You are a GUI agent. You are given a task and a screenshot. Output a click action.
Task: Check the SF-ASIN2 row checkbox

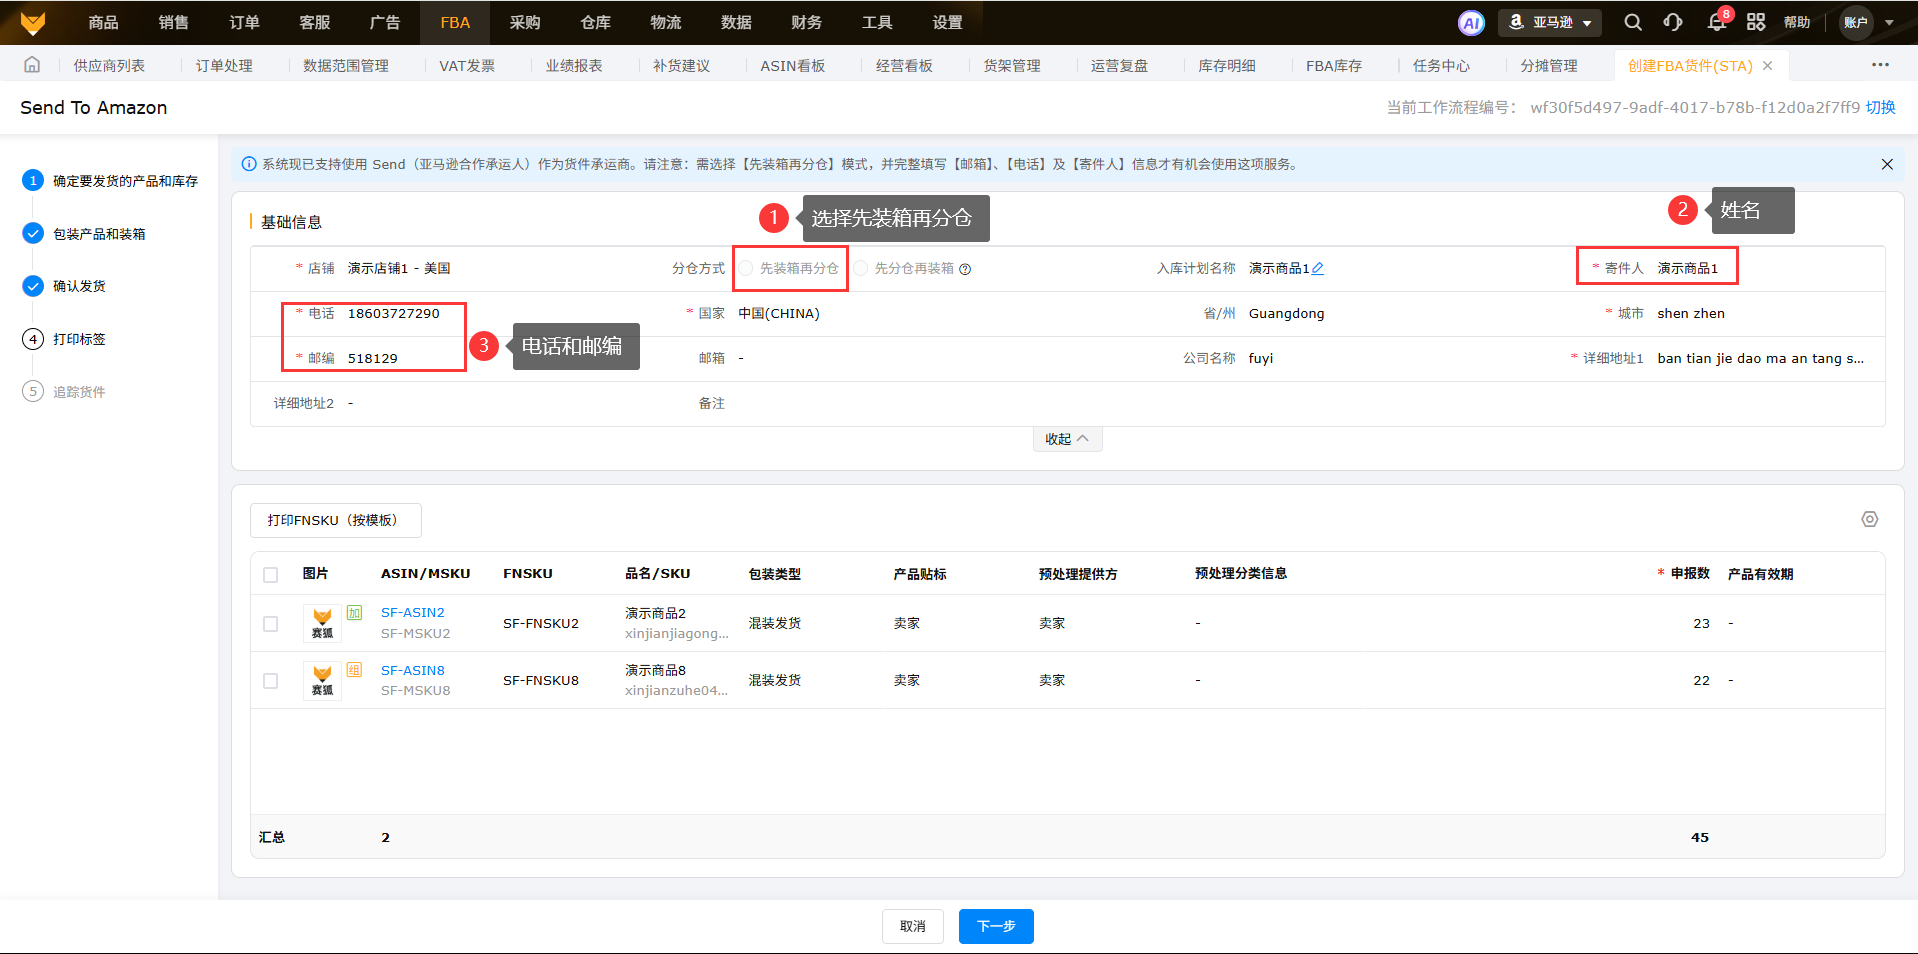pyautogui.click(x=270, y=624)
